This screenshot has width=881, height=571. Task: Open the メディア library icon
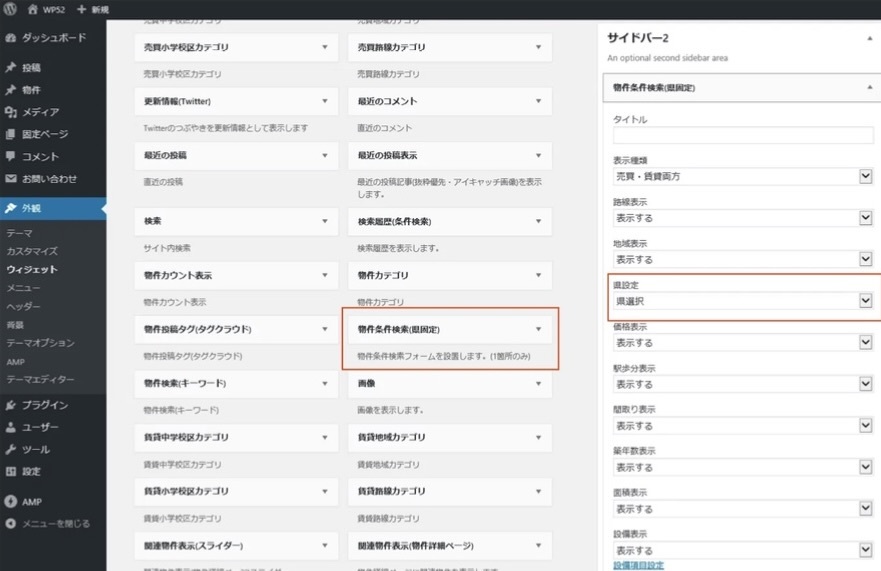pyautogui.click(x=11, y=112)
